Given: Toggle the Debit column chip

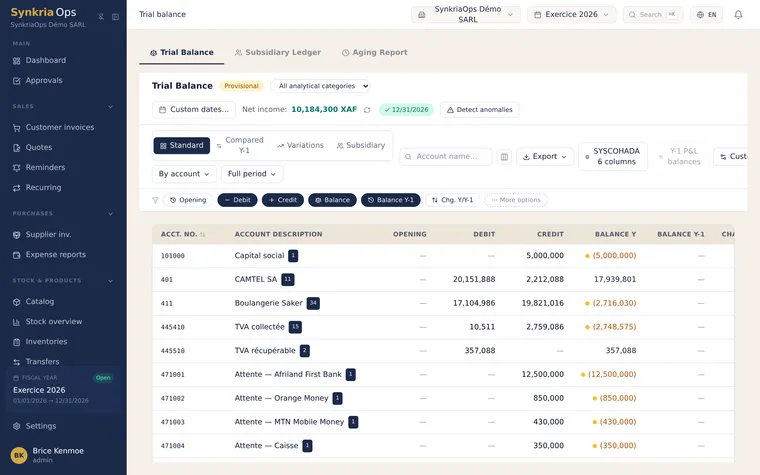Looking at the screenshot, I should click(x=238, y=200).
